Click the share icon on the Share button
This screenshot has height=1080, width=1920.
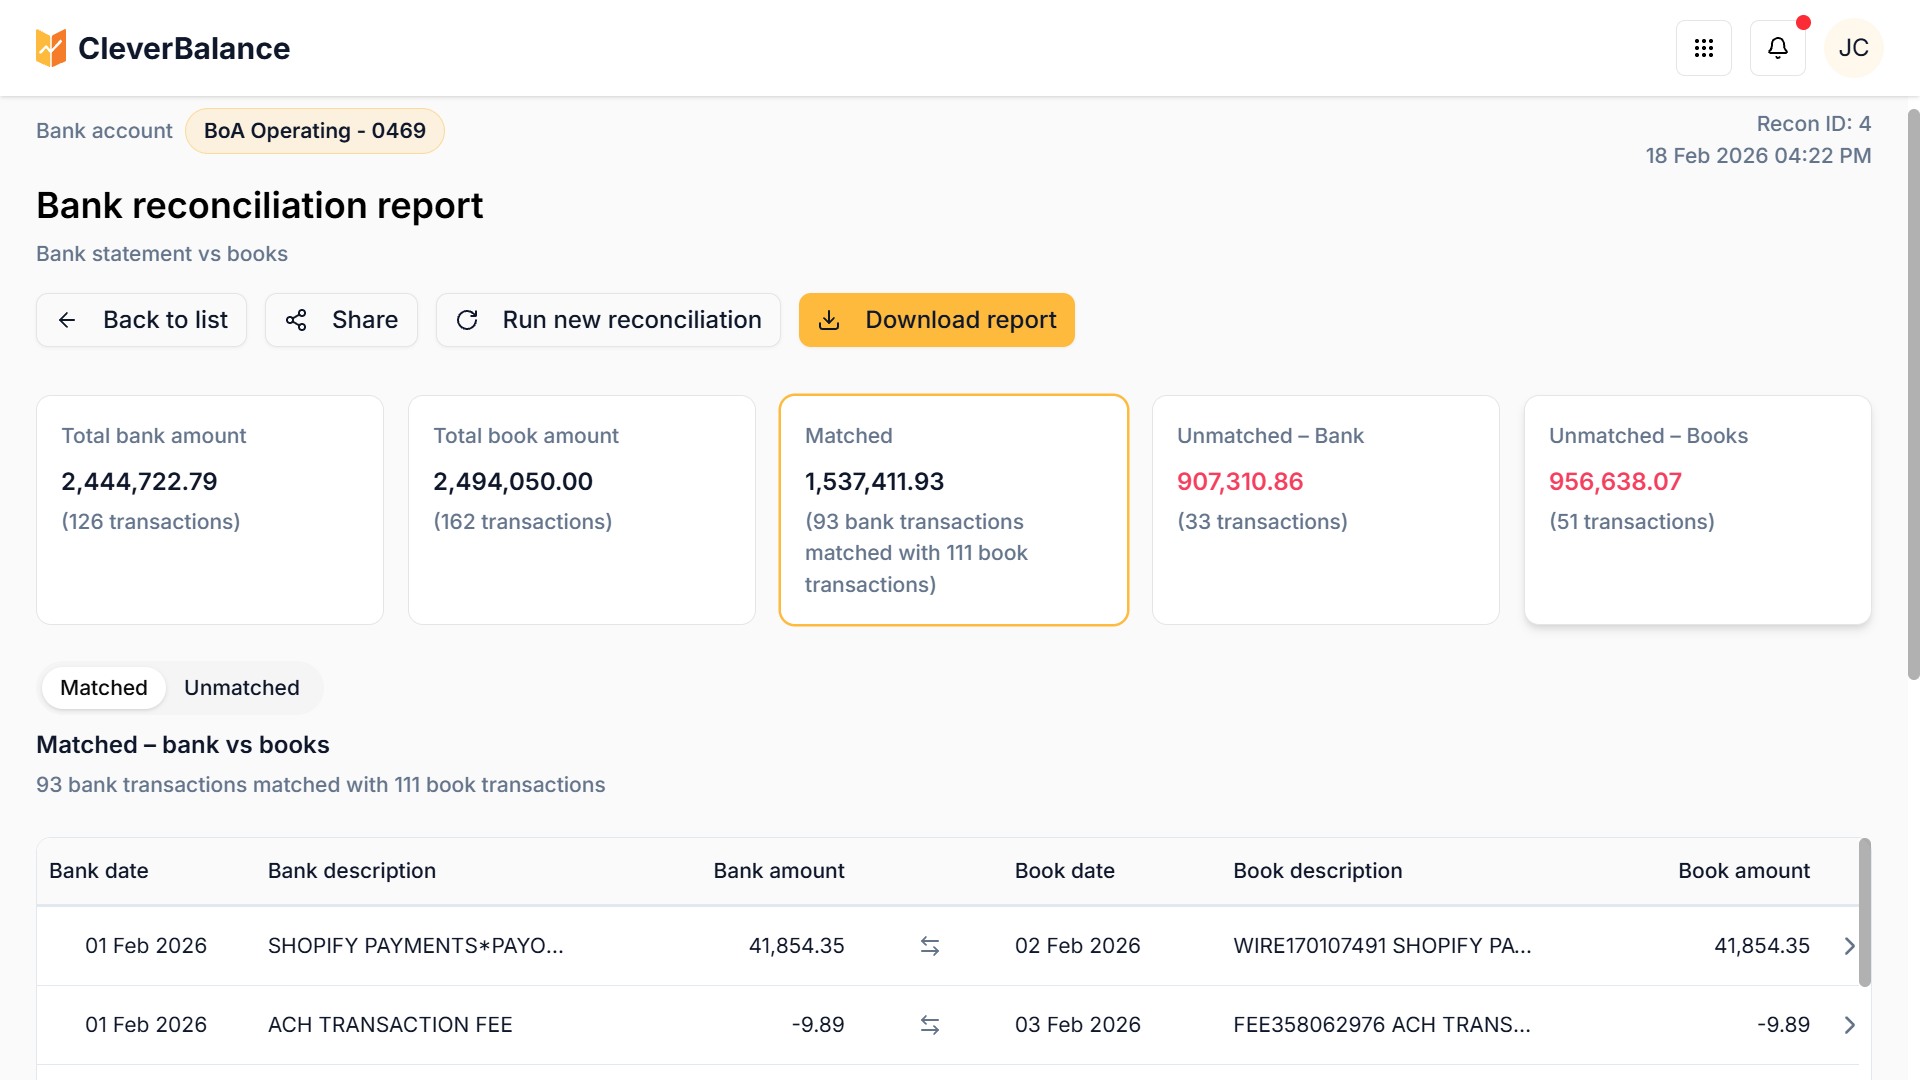pos(295,320)
